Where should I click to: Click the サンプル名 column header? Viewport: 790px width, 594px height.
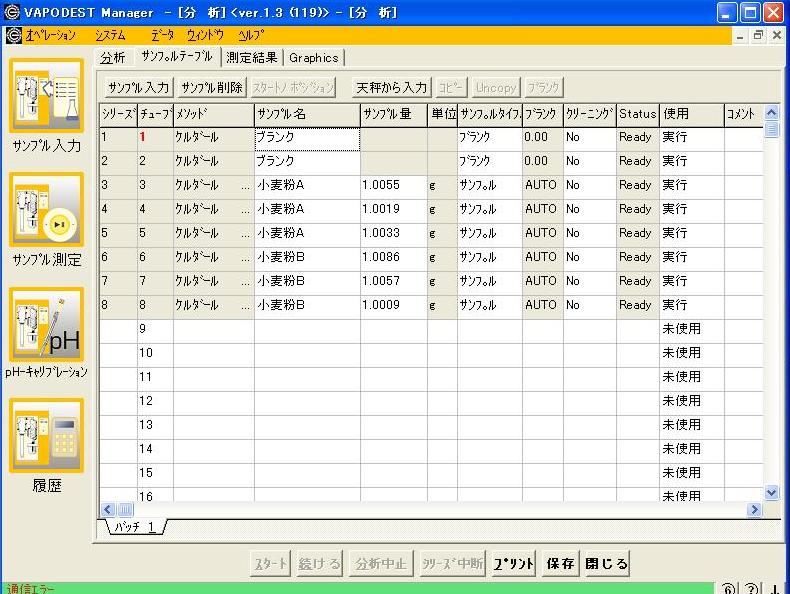point(307,114)
